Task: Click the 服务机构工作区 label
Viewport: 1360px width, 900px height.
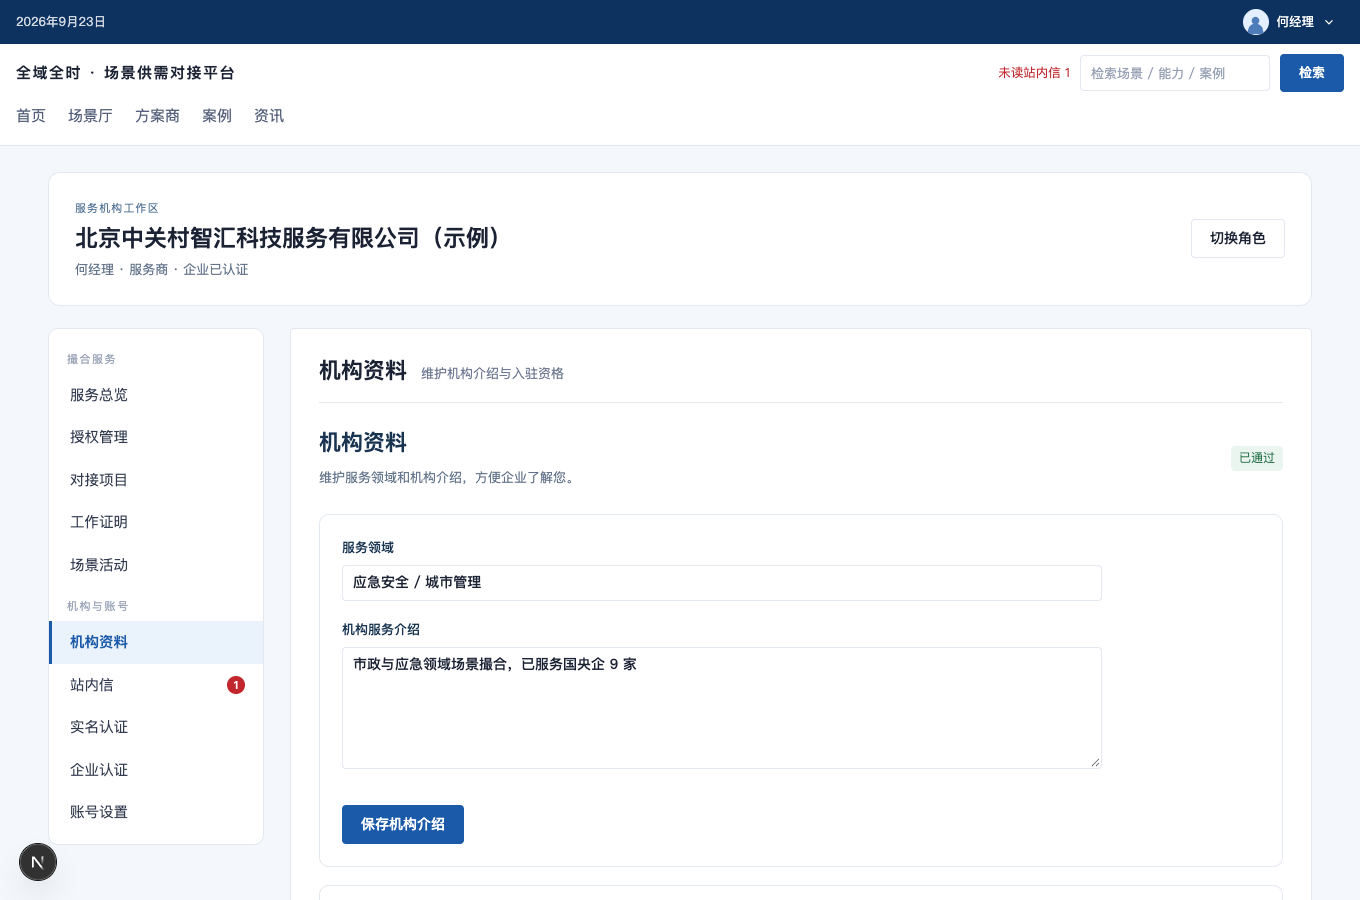Action: [x=117, y=208]
